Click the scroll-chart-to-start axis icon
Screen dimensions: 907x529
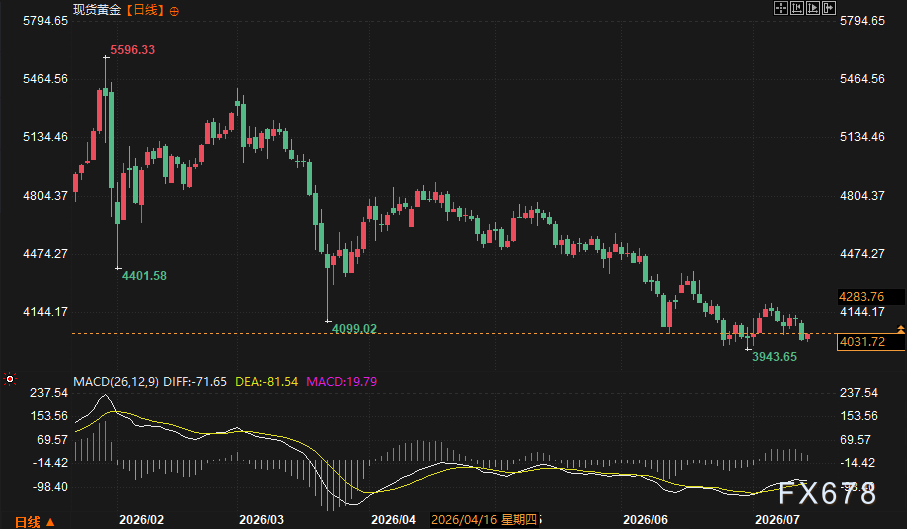[x=797, y=8]
